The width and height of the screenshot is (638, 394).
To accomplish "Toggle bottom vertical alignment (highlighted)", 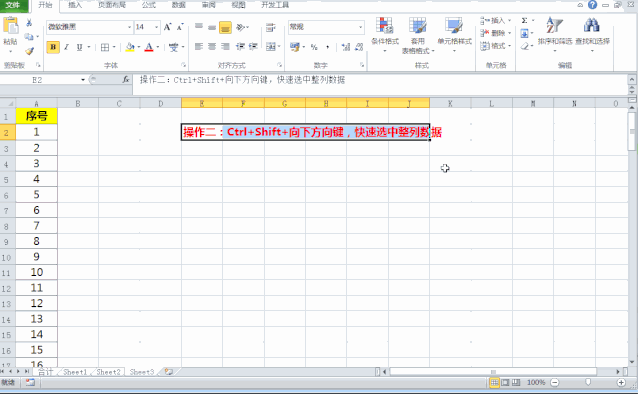I will point(225,27).
